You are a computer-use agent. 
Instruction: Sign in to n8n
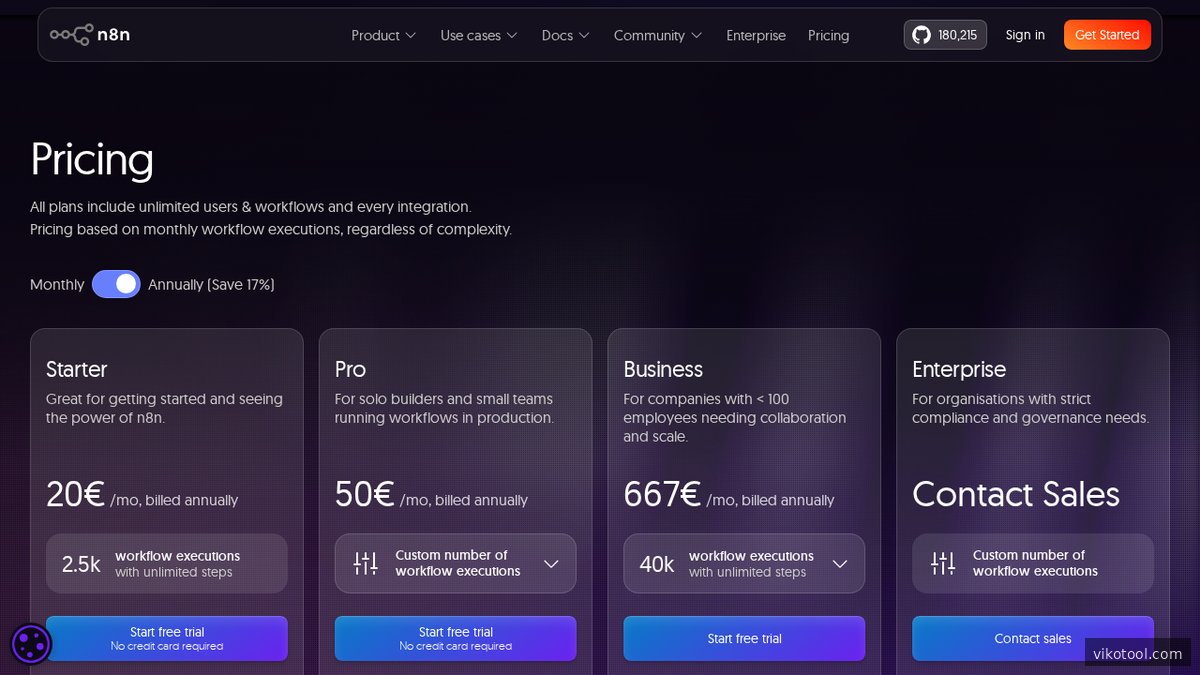(x=1024, y=34)
